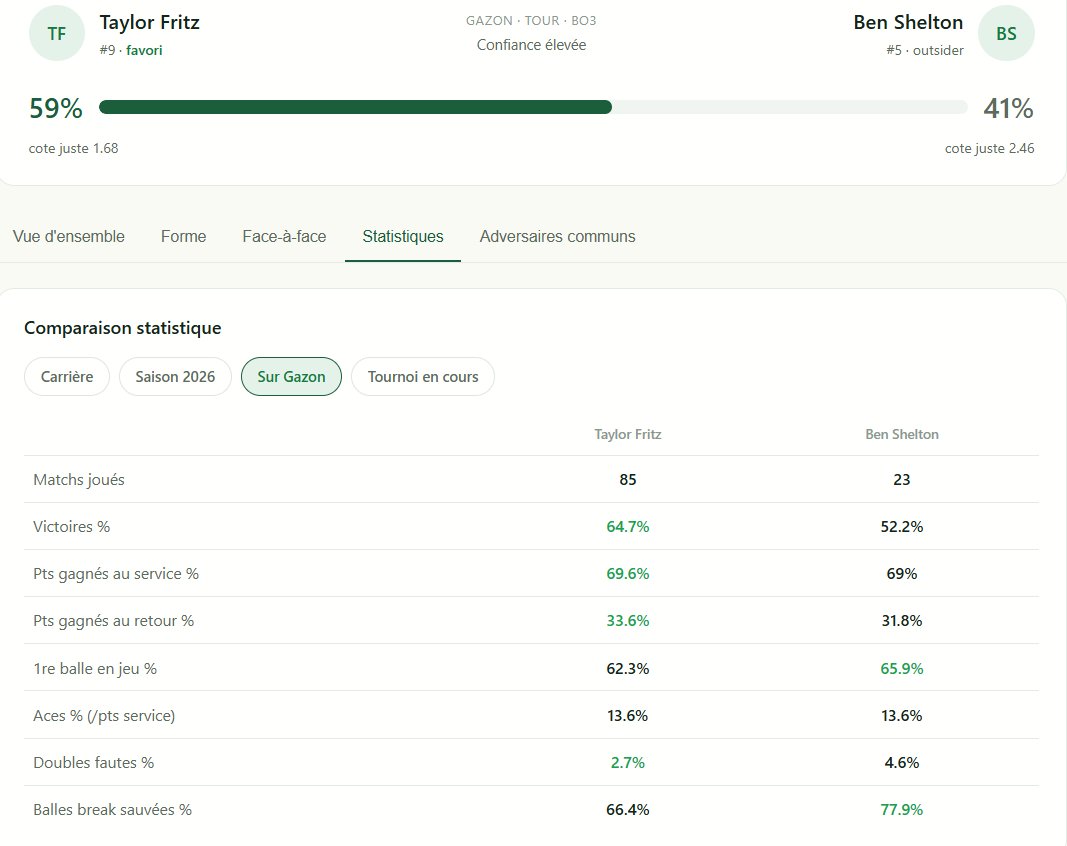Viewport: 1067px width, 846px height.
Task: Click the 41% win probability value
Action: 1008,108
